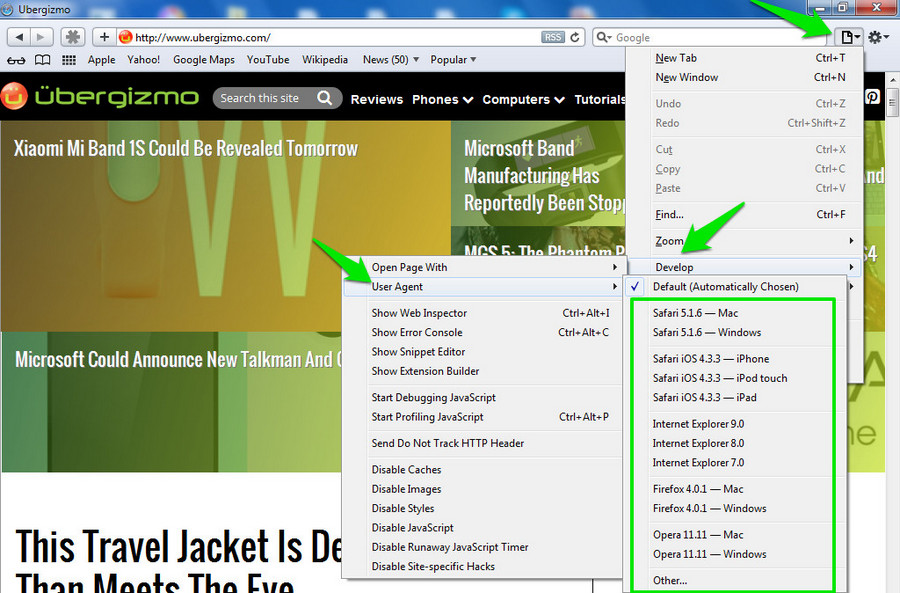
Task: Choose Internet Explorer 8.0 user agent
Action: 735,443
